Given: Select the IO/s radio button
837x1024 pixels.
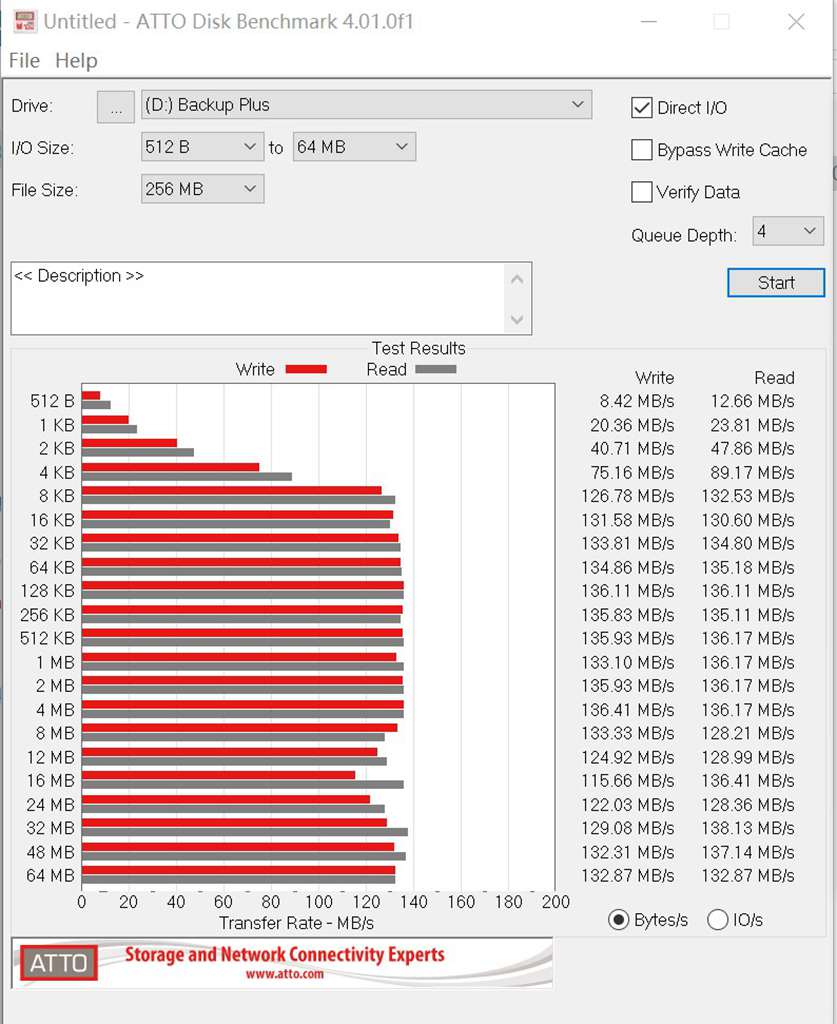Looking at the screenshot, I should 717,919.
